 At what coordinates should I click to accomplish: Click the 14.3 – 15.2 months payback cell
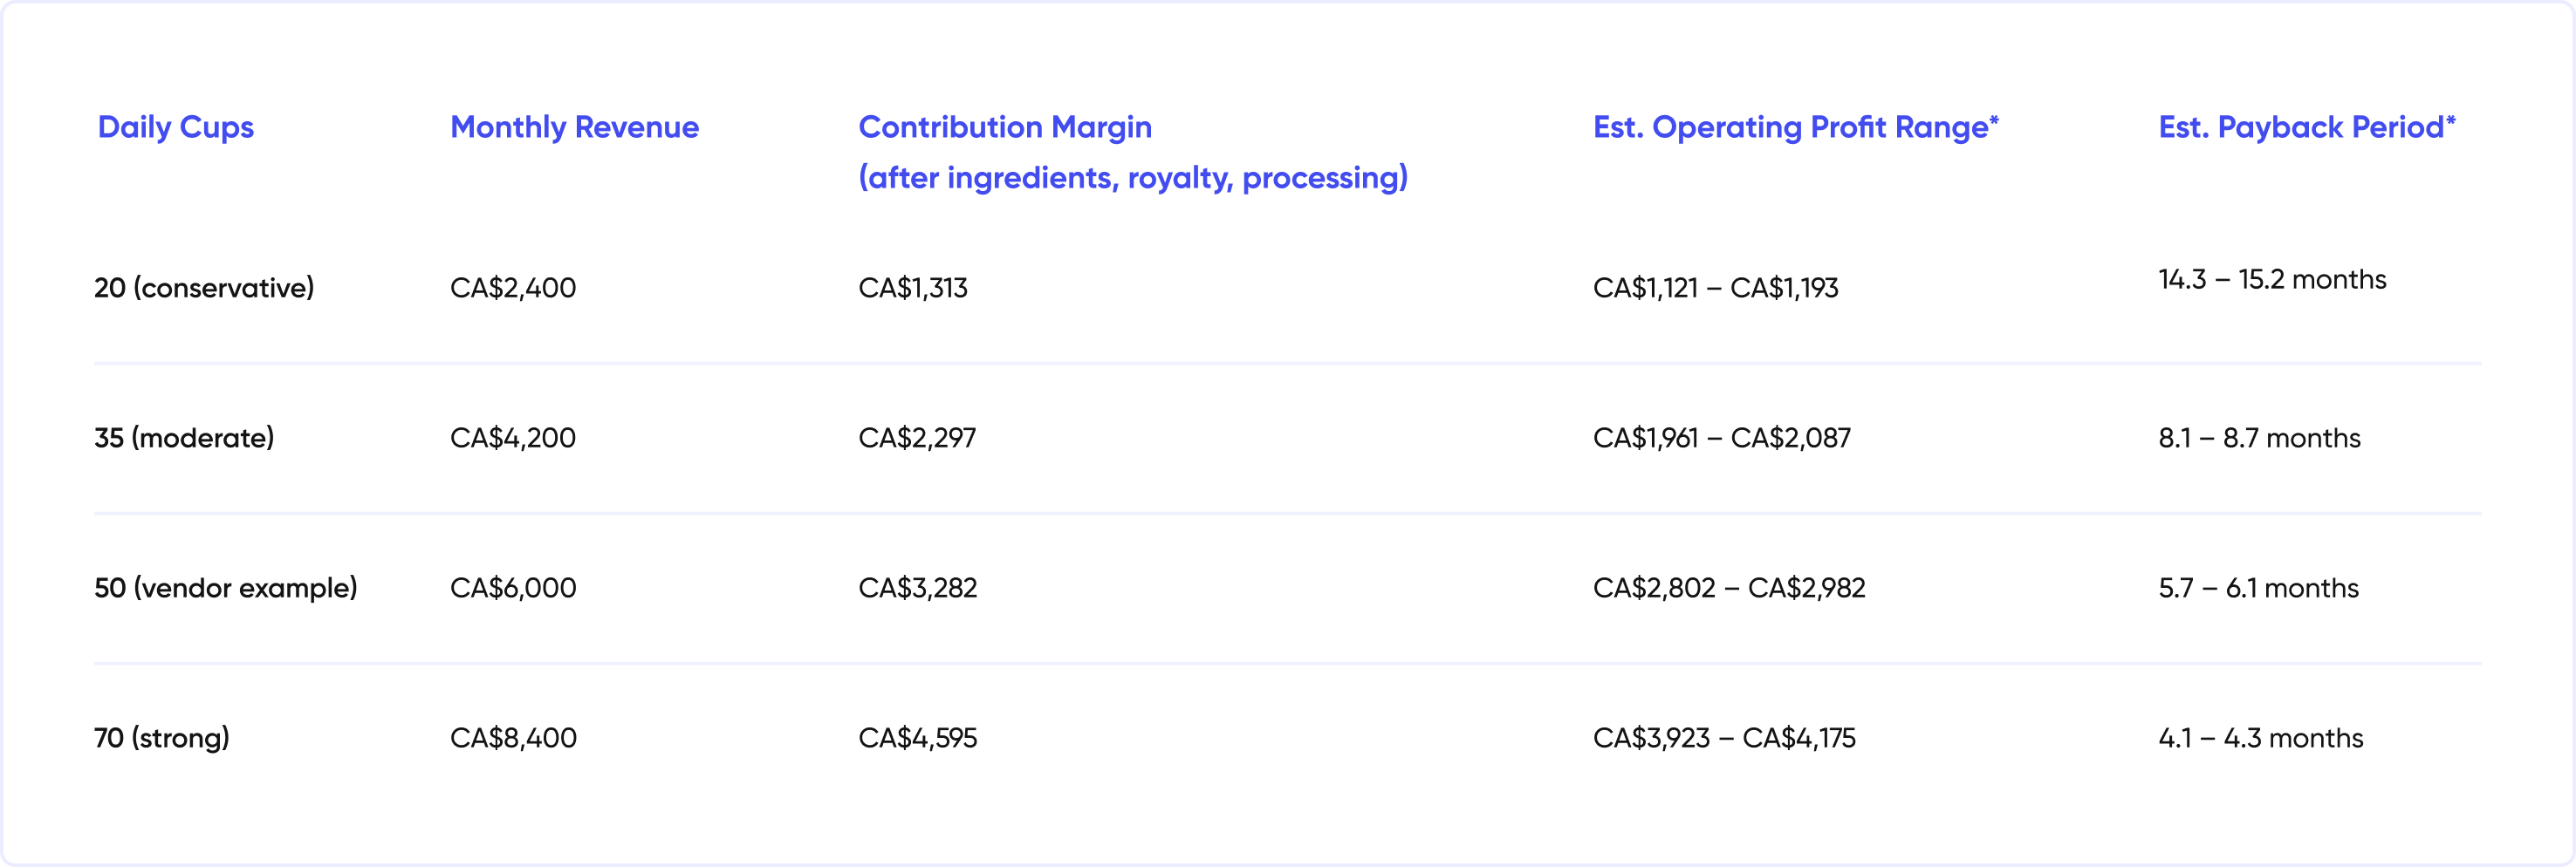(2272, 279)
